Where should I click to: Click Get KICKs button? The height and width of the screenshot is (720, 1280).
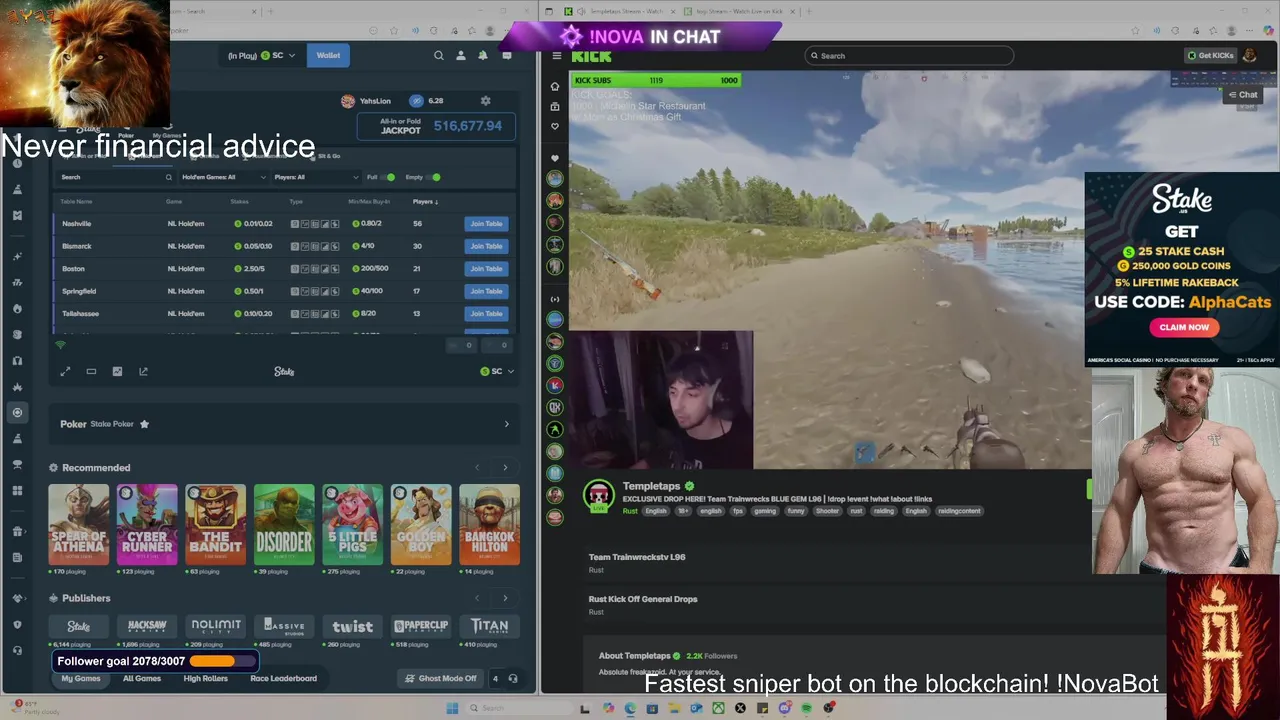[1211, 56]
